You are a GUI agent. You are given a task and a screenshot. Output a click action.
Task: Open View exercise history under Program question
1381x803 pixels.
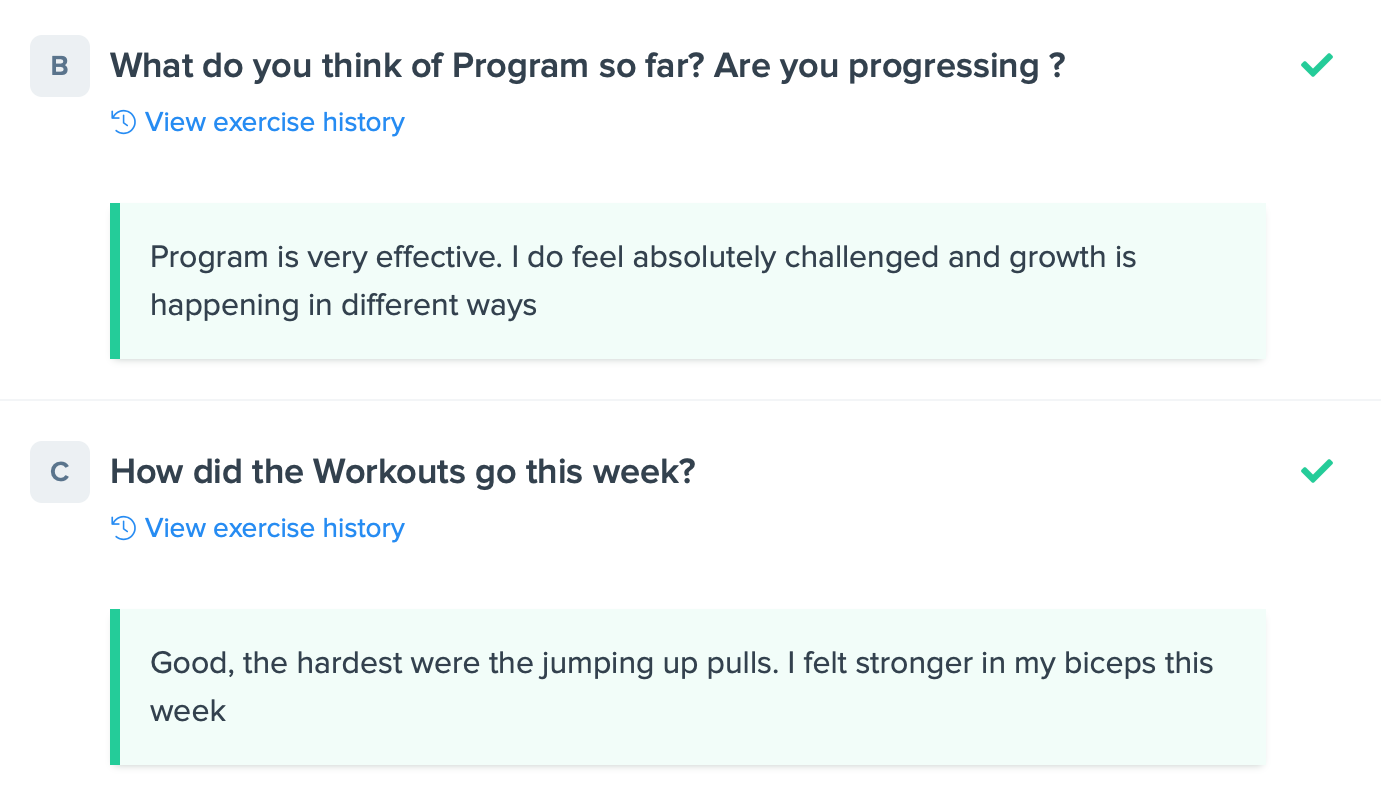[275, 123]
